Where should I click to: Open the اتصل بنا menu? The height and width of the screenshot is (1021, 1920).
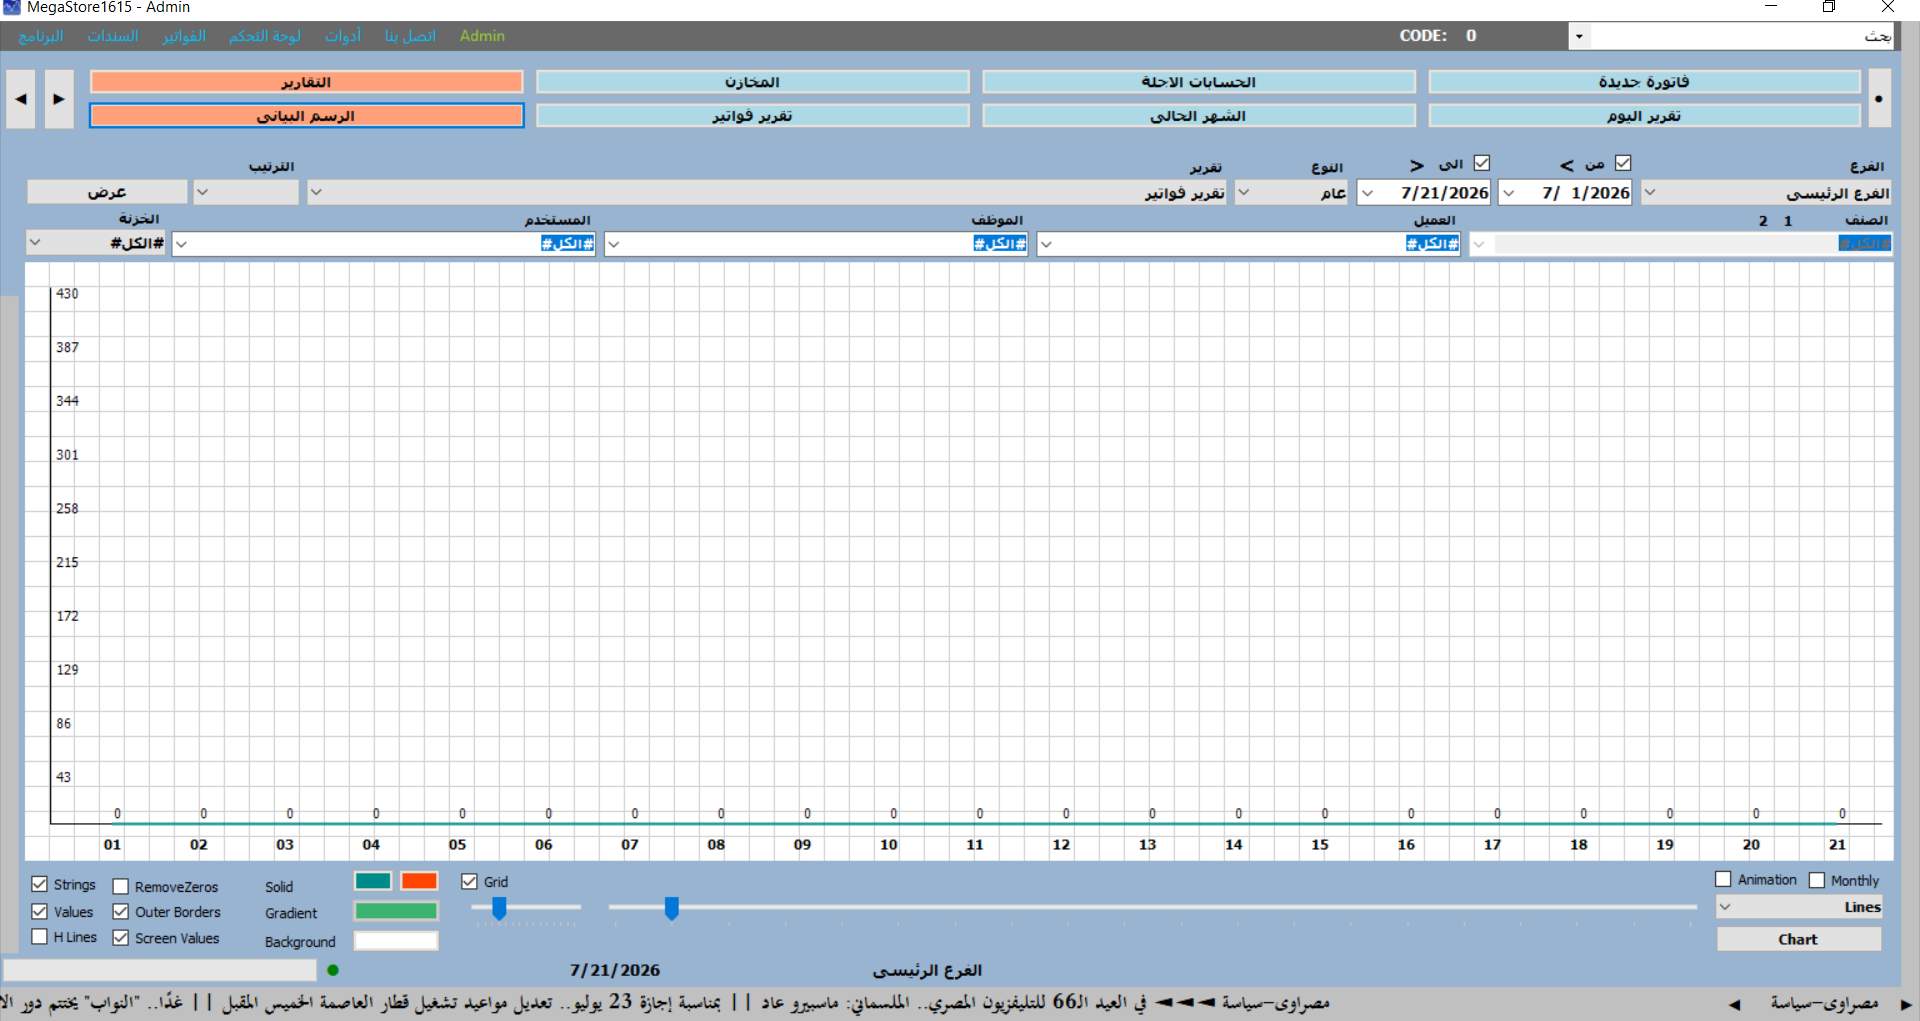coord(410,36)
